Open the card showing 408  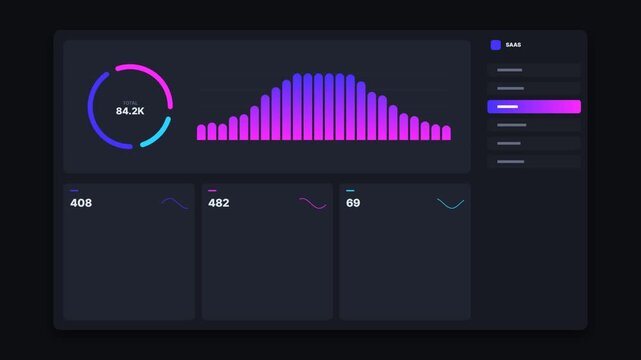pos(129,251)
